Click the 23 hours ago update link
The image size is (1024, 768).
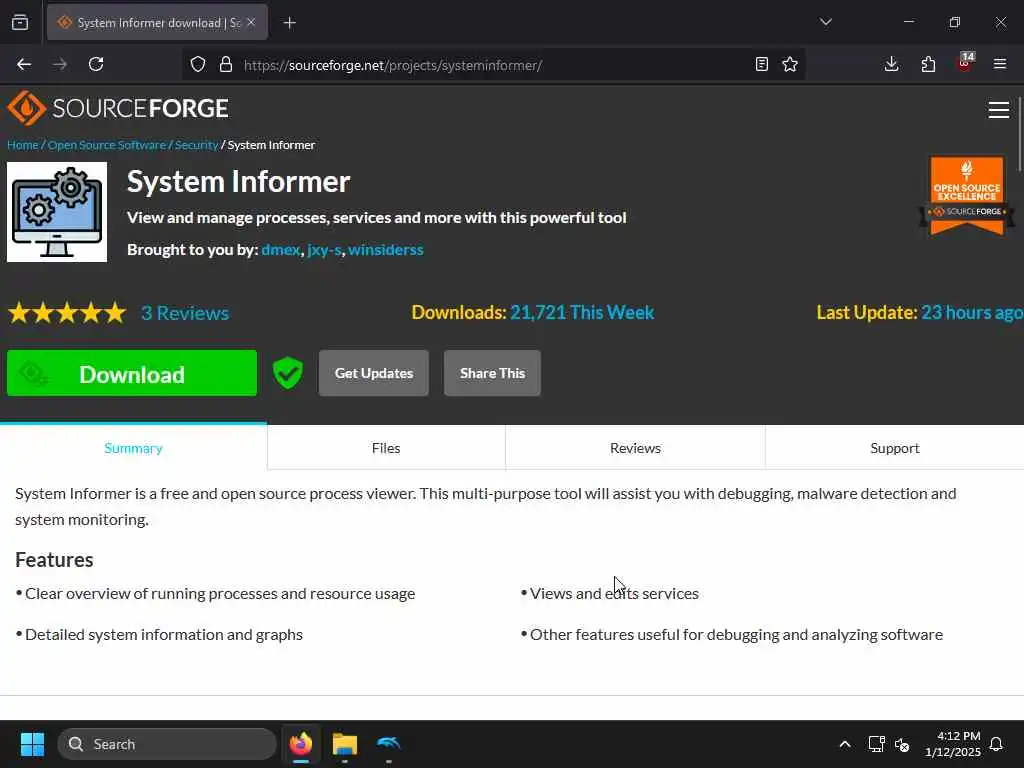point(972,312)
